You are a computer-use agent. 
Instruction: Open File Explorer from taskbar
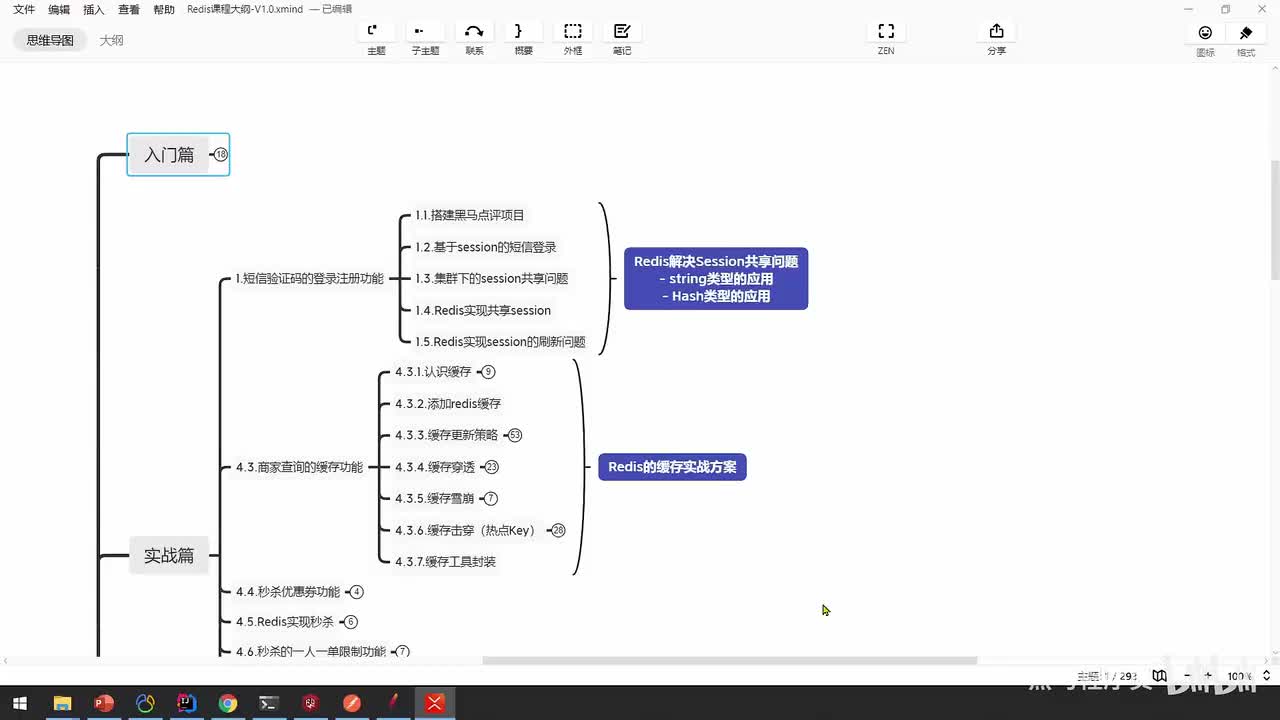(62, 703)
